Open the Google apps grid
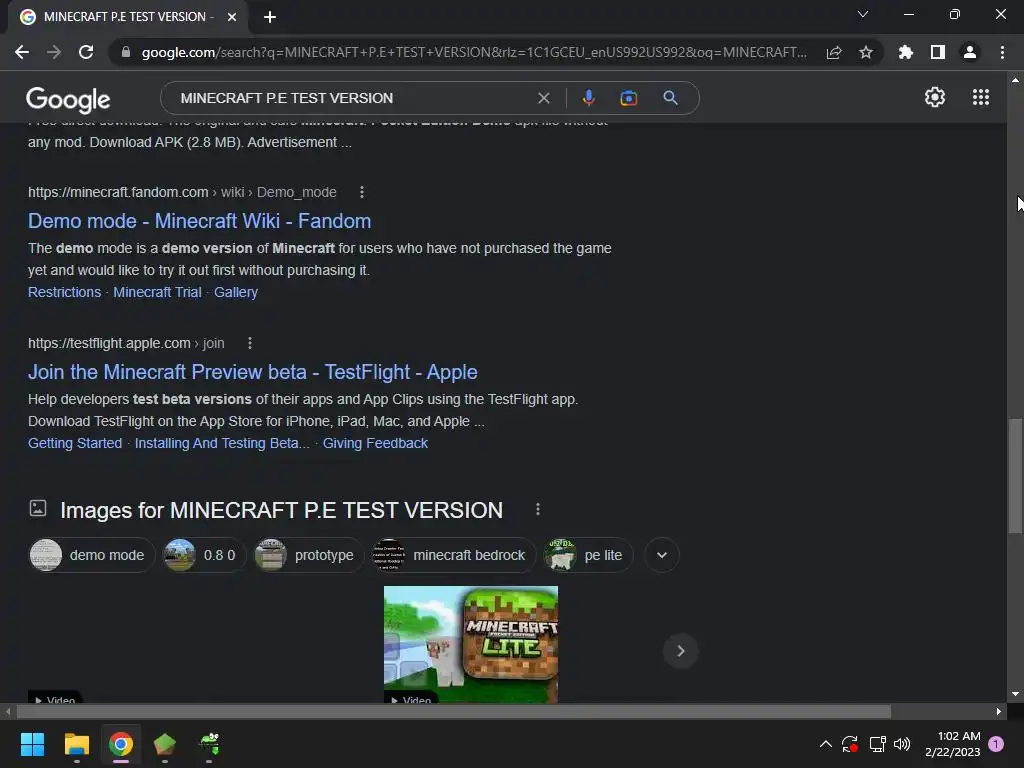This screenshot has width=1024, height=768. [980, 97]
